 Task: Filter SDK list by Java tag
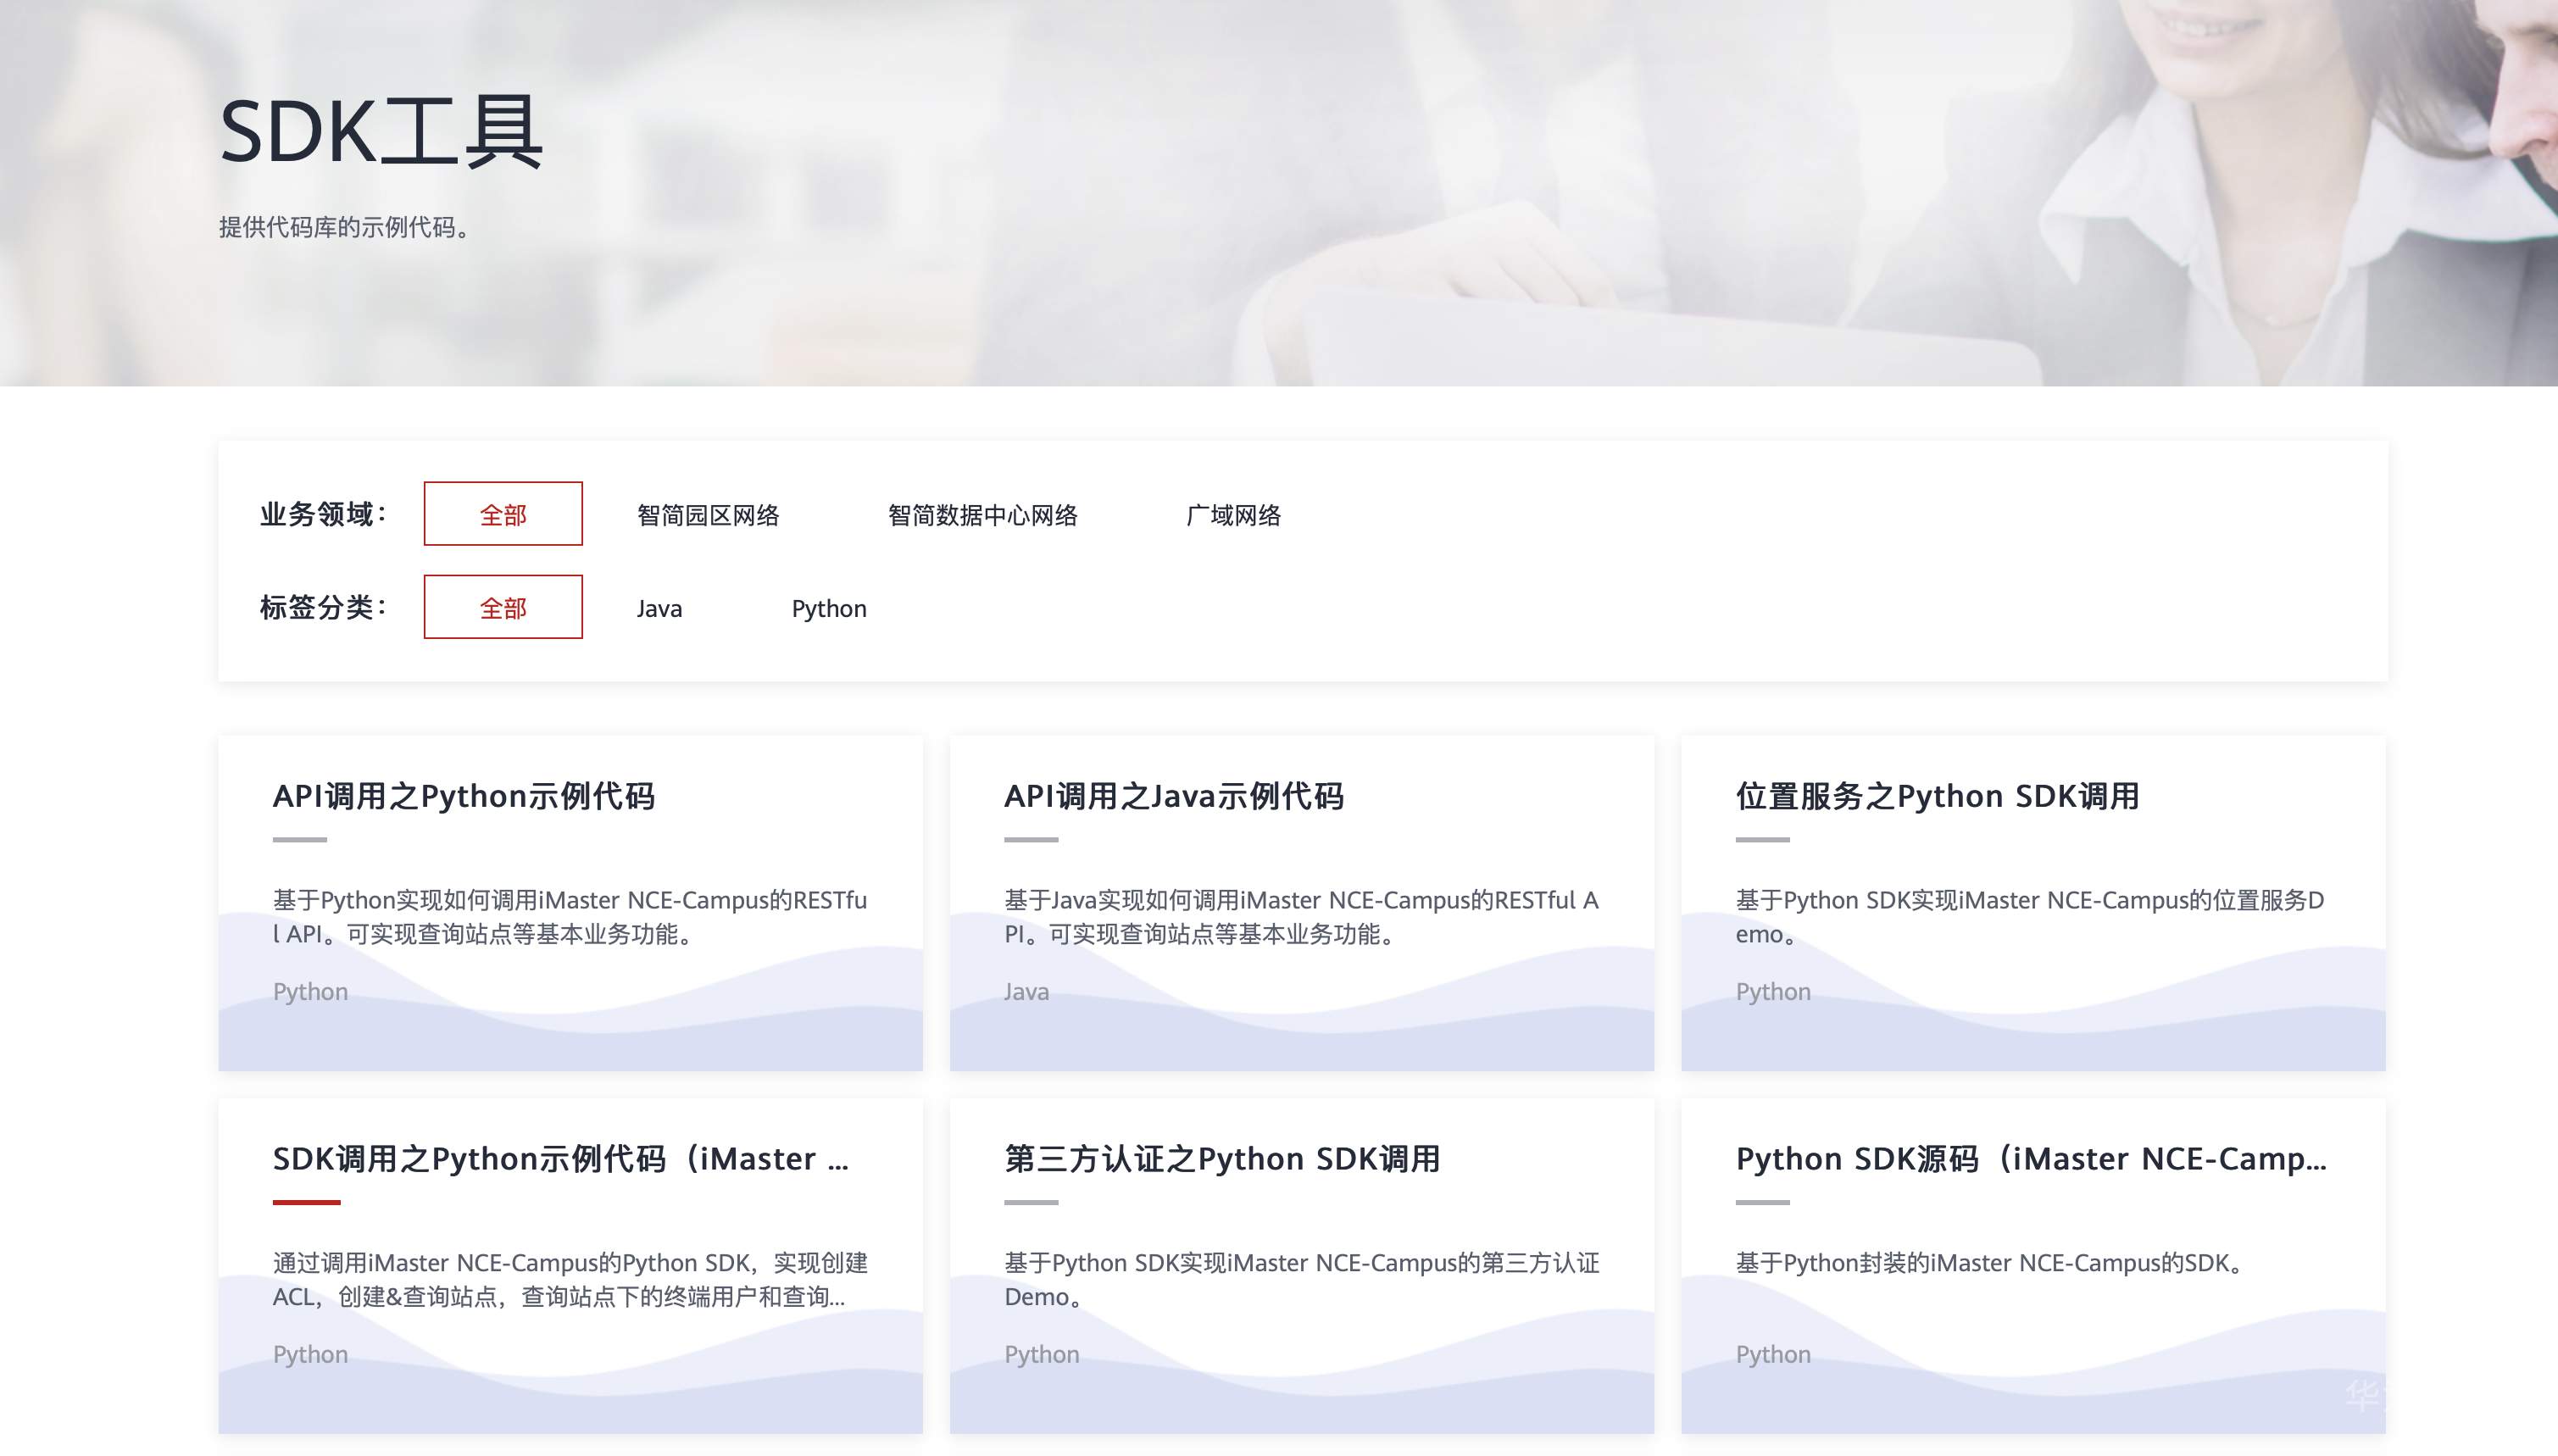pos(660,608)
